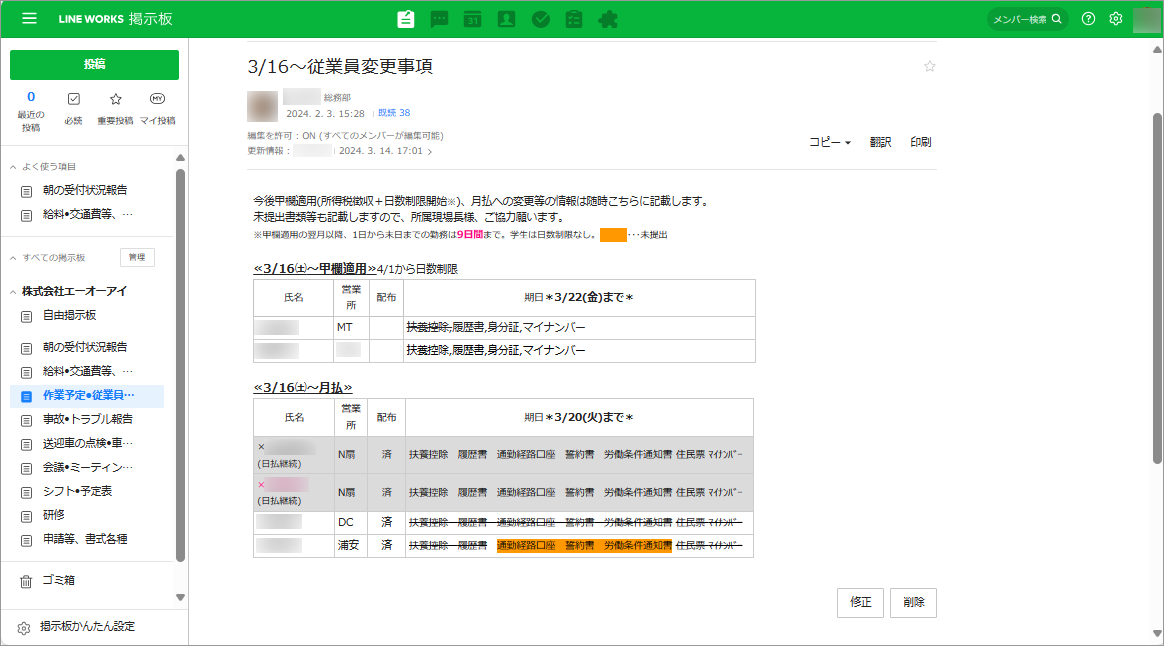Image resolution: width=1164 pixels, height=646 pixels.
Task: Open the コピー dropdown menu
Action: (x=829, y=143)
